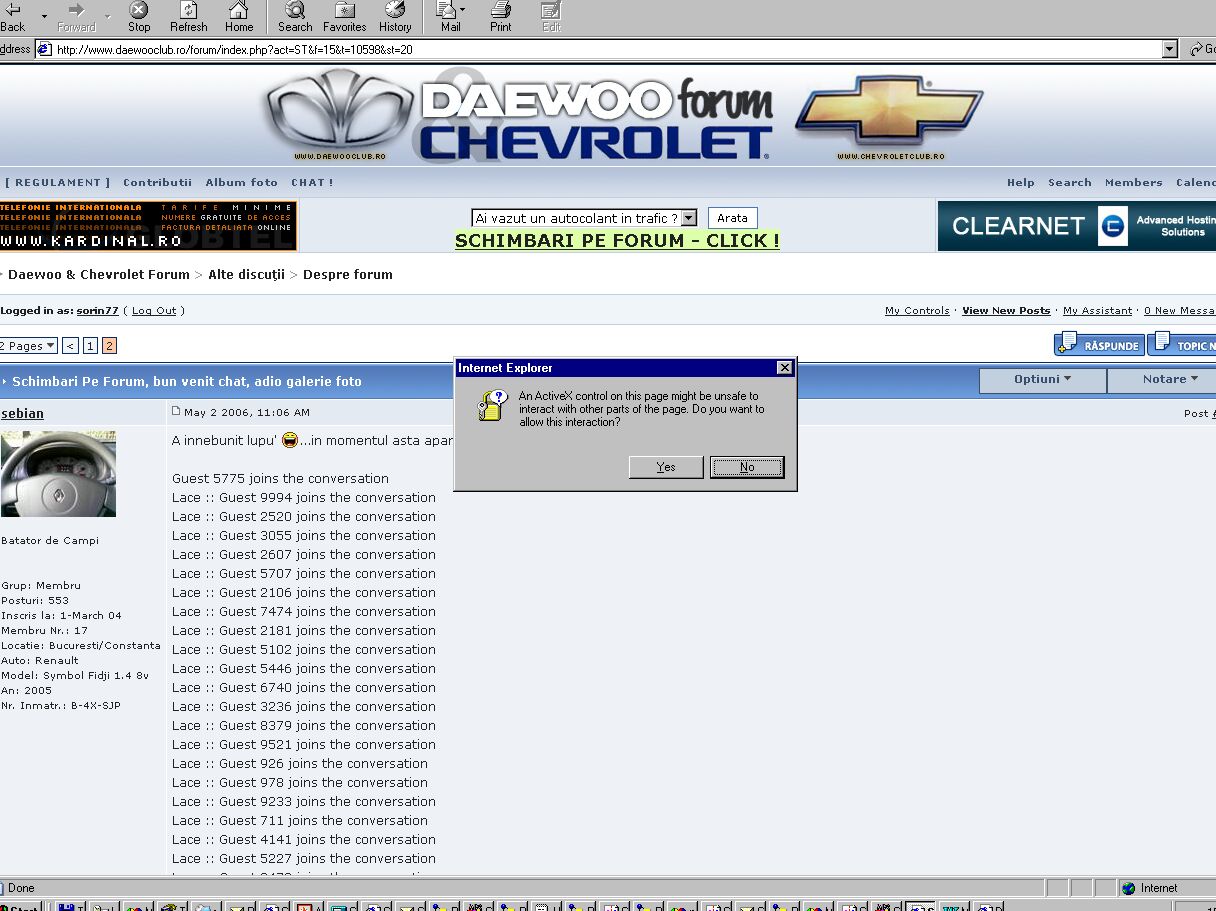Expand the 2 Pages dropdown
This screenshot has height=911, width=1216.
point(28,346)
